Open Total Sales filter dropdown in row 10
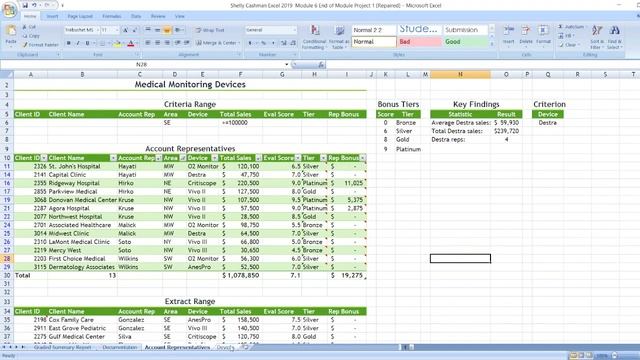Screen dimensions: 640x360 click(x=258, y=158)
